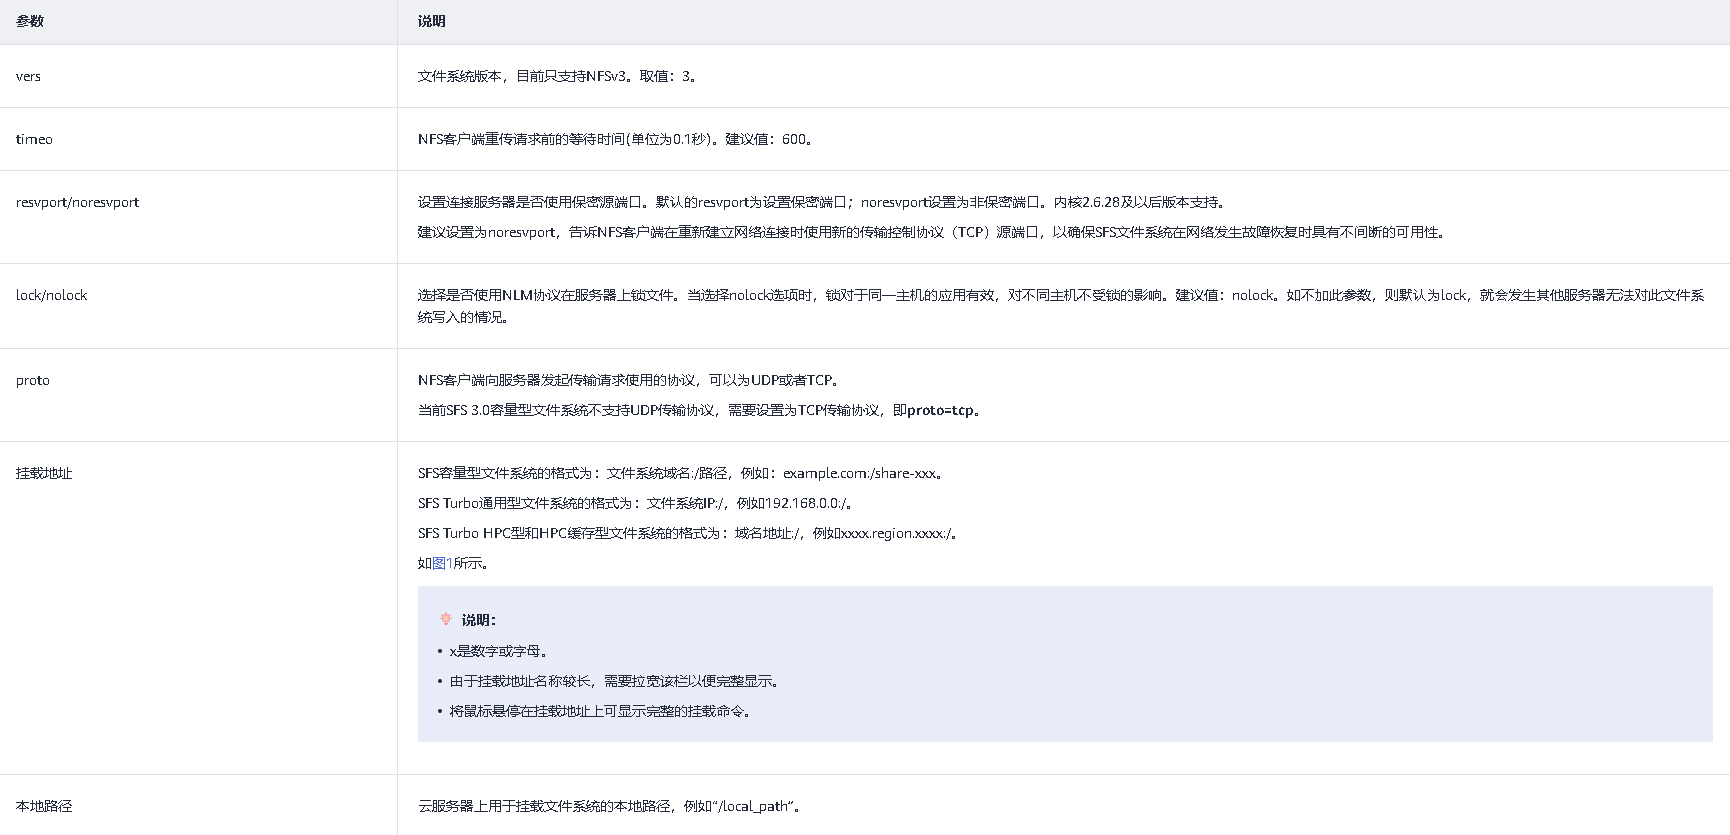Click the bullet x是数字或字母
This screenshot has height=835, width=1730.
498,651
